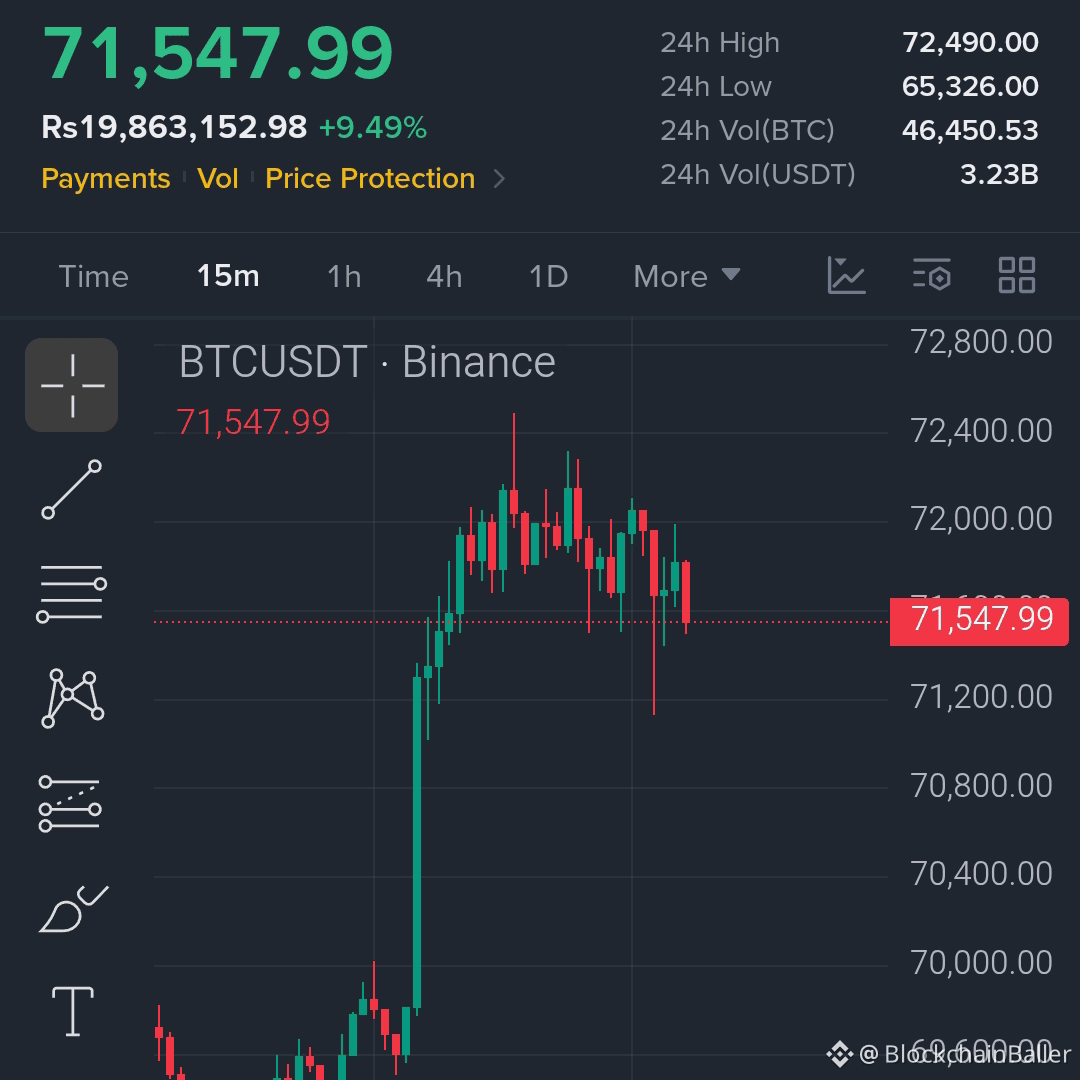Expand the More timeframes dropdown
The height and width of the screenshot is (1080, 1080).
click(686, 276)
